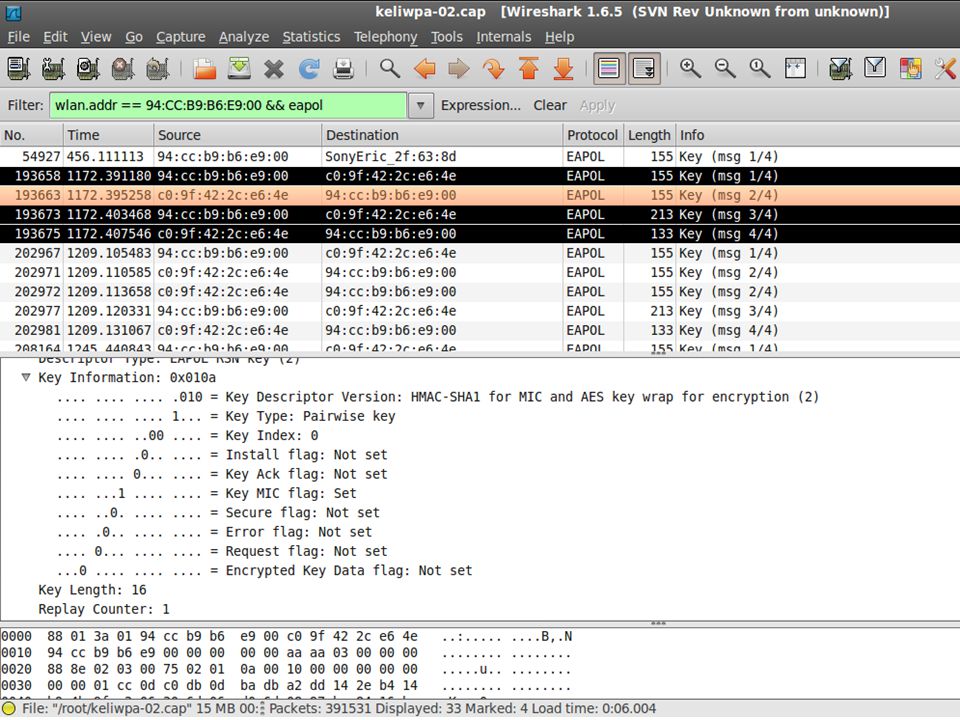
Task: Go to packet number icon
Action: (x=493, y=68)
